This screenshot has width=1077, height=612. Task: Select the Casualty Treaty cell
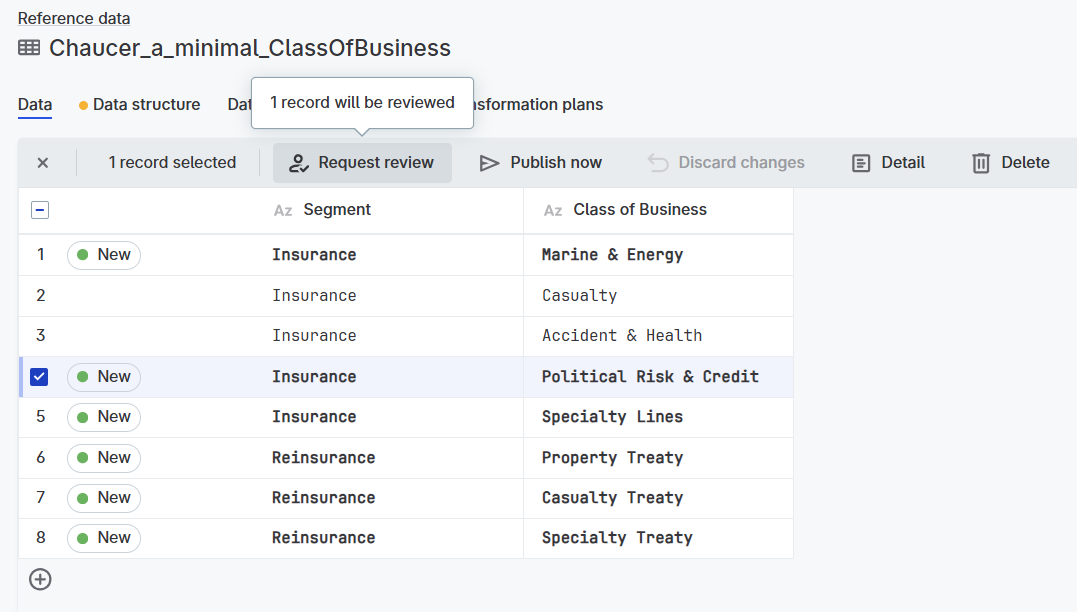pyautogui.click(x=612, y=498)
